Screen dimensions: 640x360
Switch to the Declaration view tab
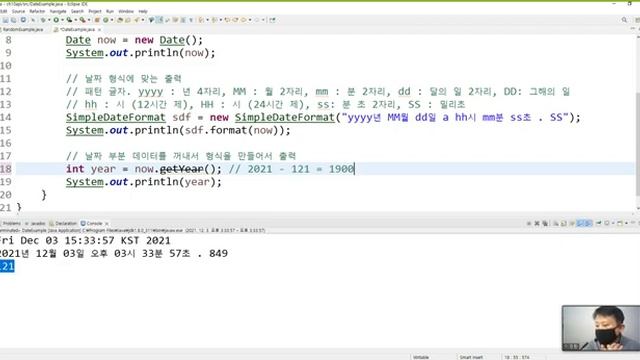tap(63, 223)
